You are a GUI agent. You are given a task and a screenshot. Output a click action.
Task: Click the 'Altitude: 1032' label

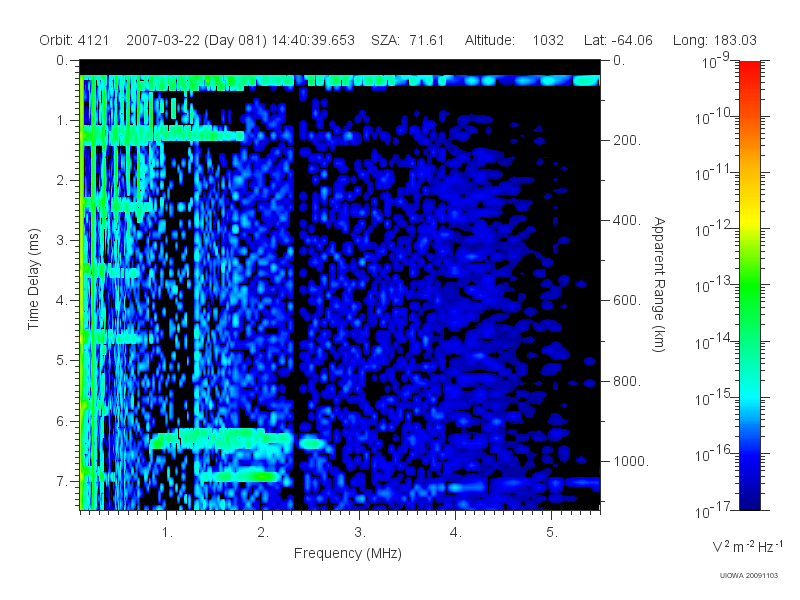[514, 40]
